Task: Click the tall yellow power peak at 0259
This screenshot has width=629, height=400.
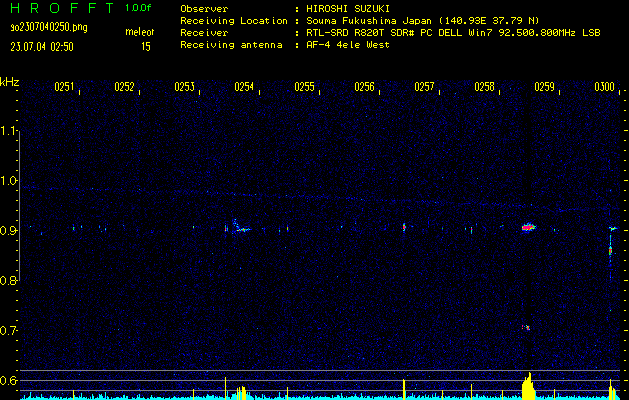Action: [528, 386]
